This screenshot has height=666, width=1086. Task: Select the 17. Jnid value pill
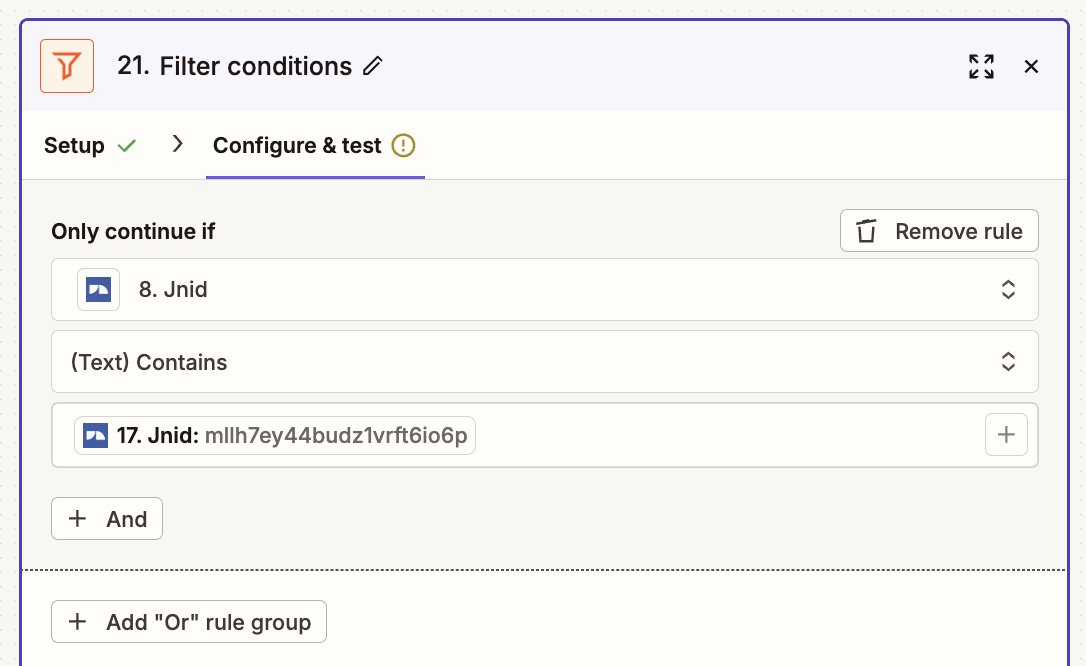point(275,435)
